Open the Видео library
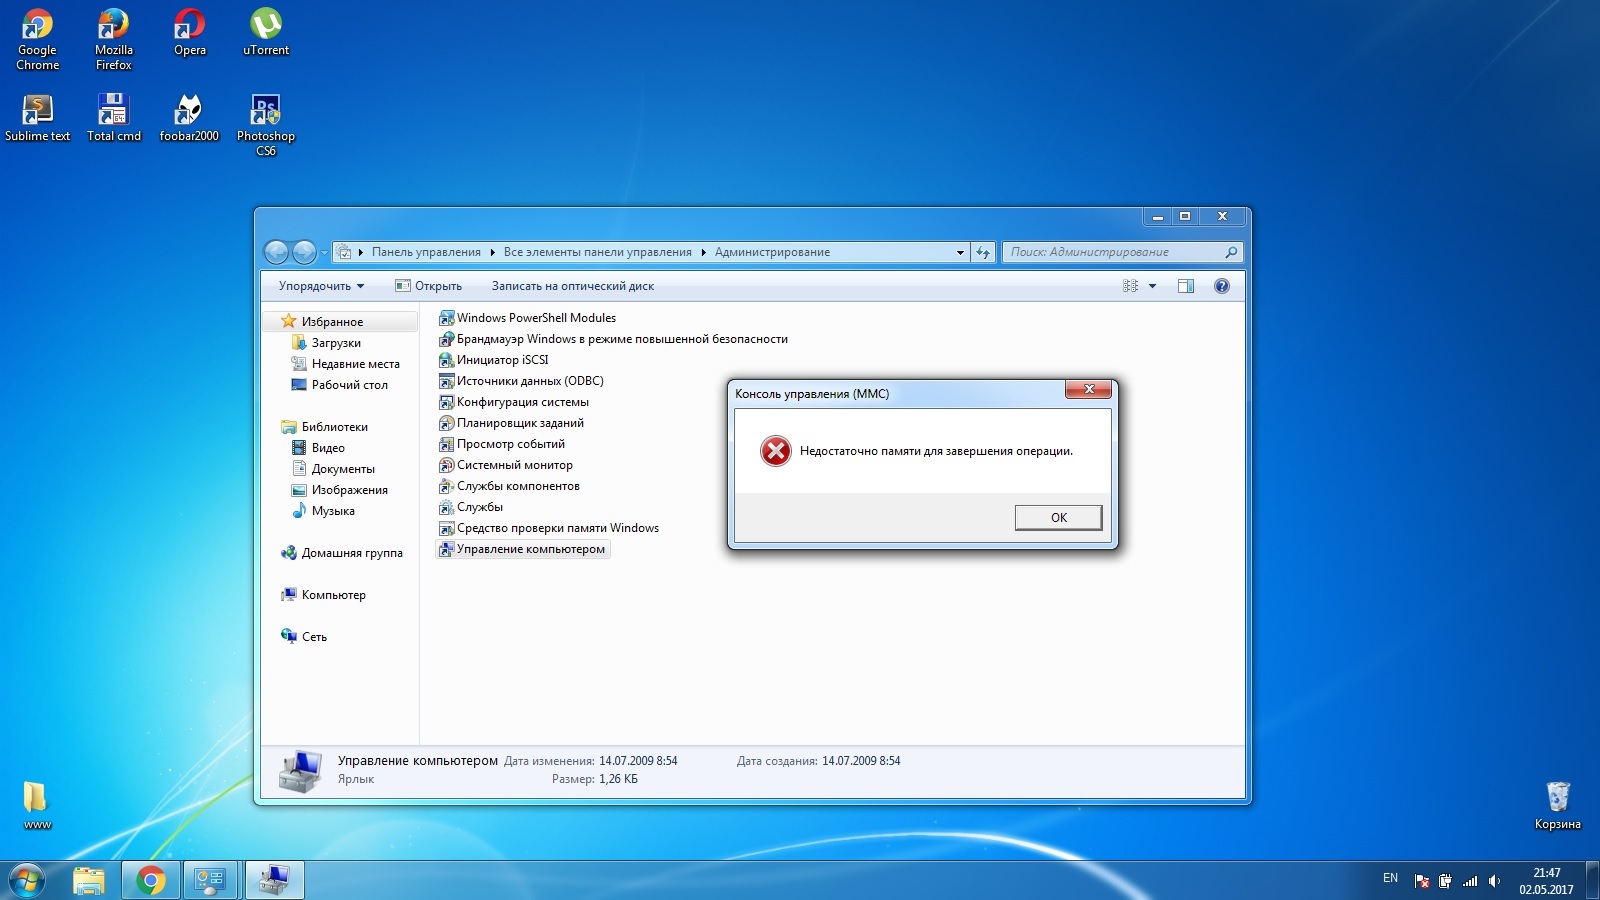The image size is (1600, 900). click(328, 448)
